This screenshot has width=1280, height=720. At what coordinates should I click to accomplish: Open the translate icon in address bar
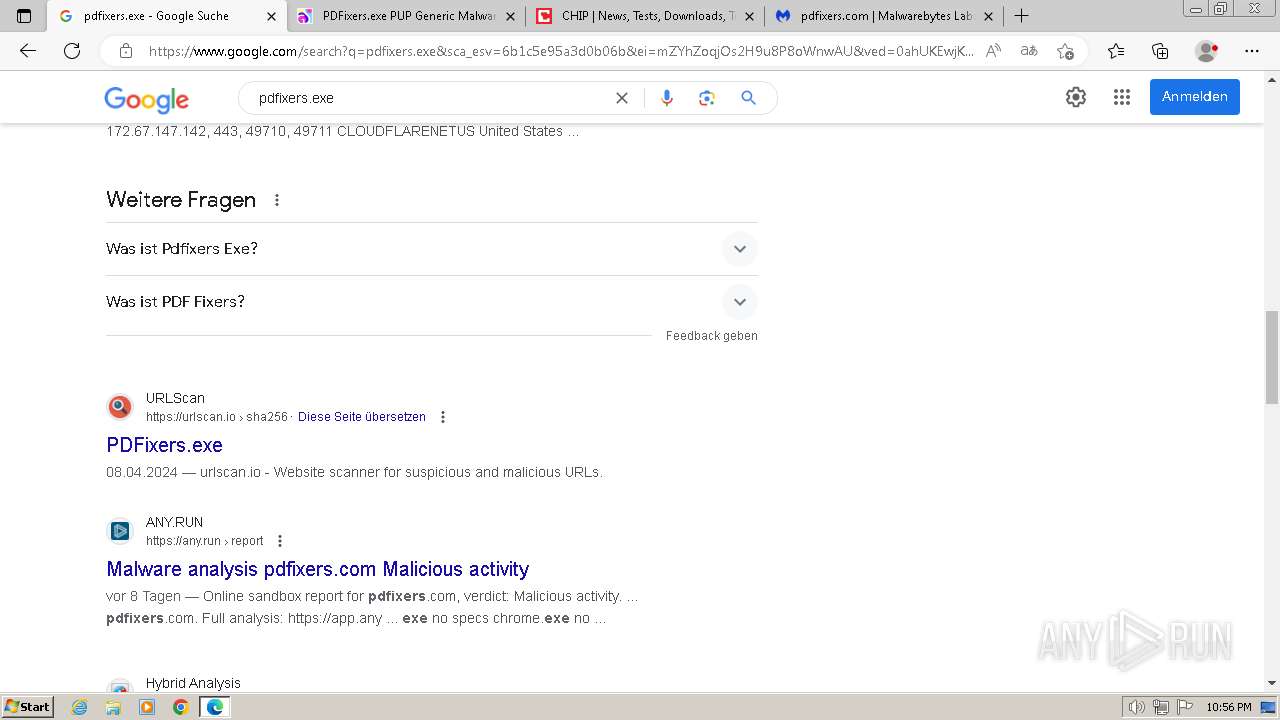(x=1029, y=51)
